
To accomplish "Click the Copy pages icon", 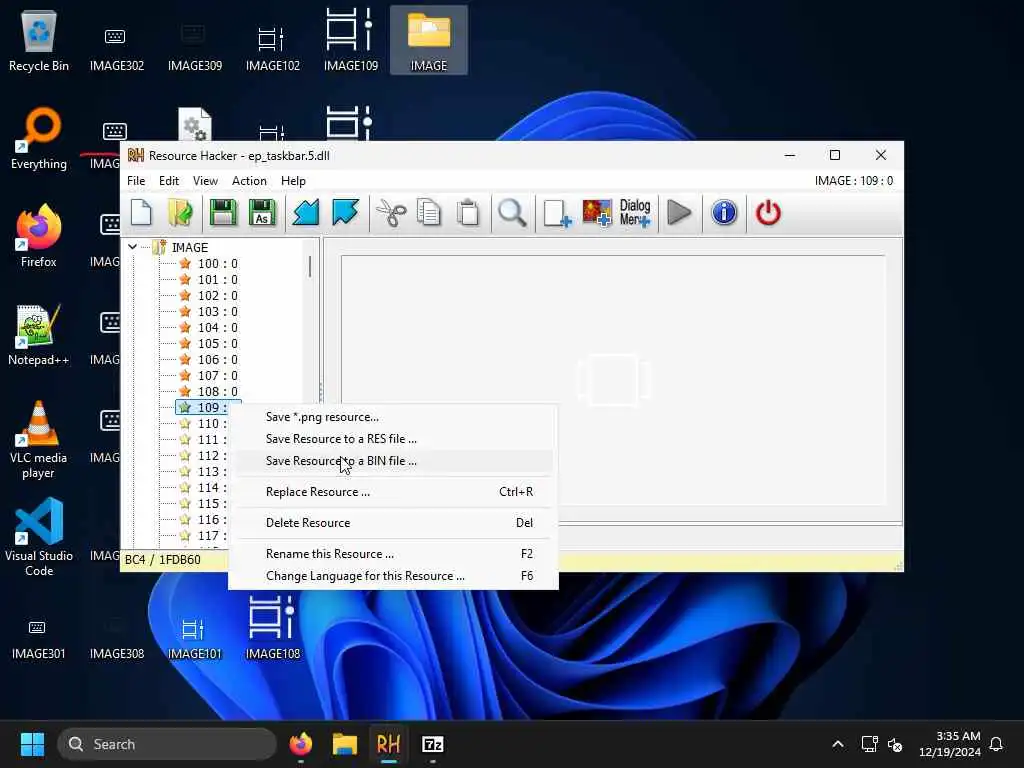I will 429,213.
